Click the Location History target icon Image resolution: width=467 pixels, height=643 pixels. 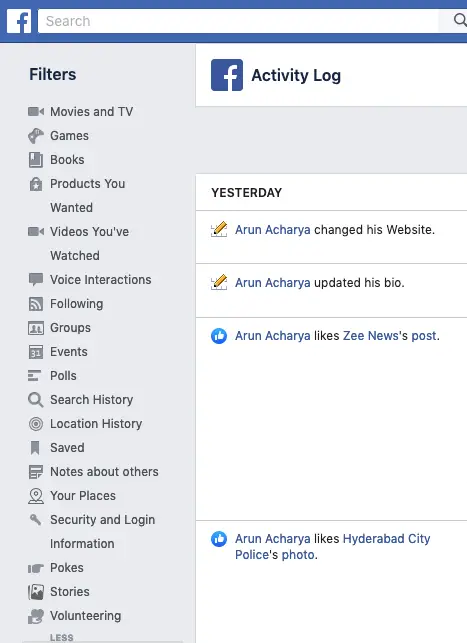tap(36, 424)
